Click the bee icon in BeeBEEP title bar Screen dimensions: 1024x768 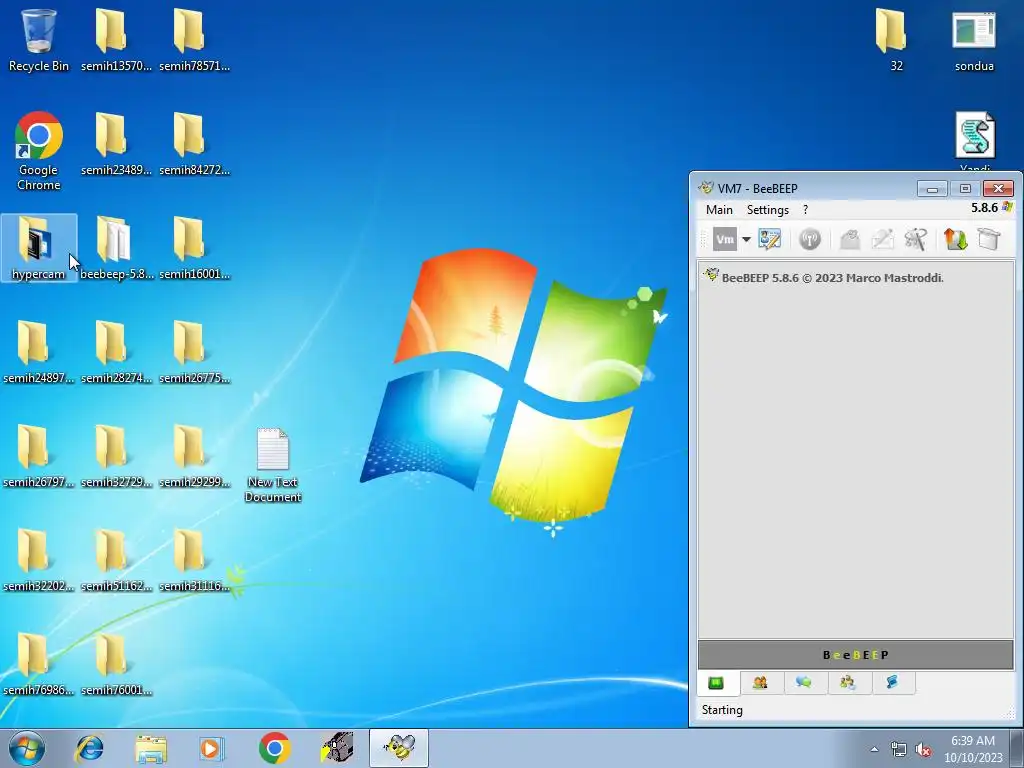pyautogui.click(x=705, y=188)
